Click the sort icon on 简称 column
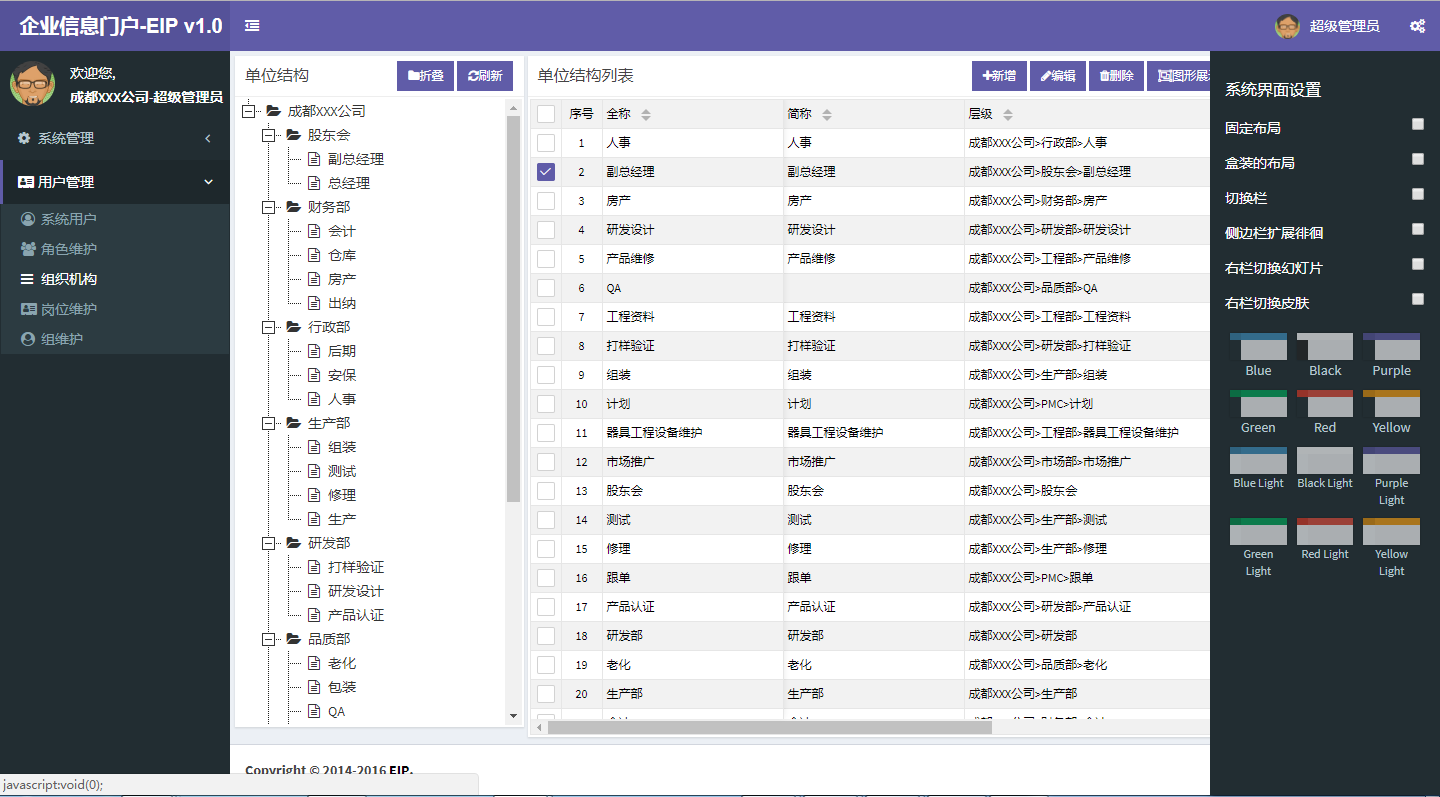Screen dimensions: 1440x797 point(827,114)
